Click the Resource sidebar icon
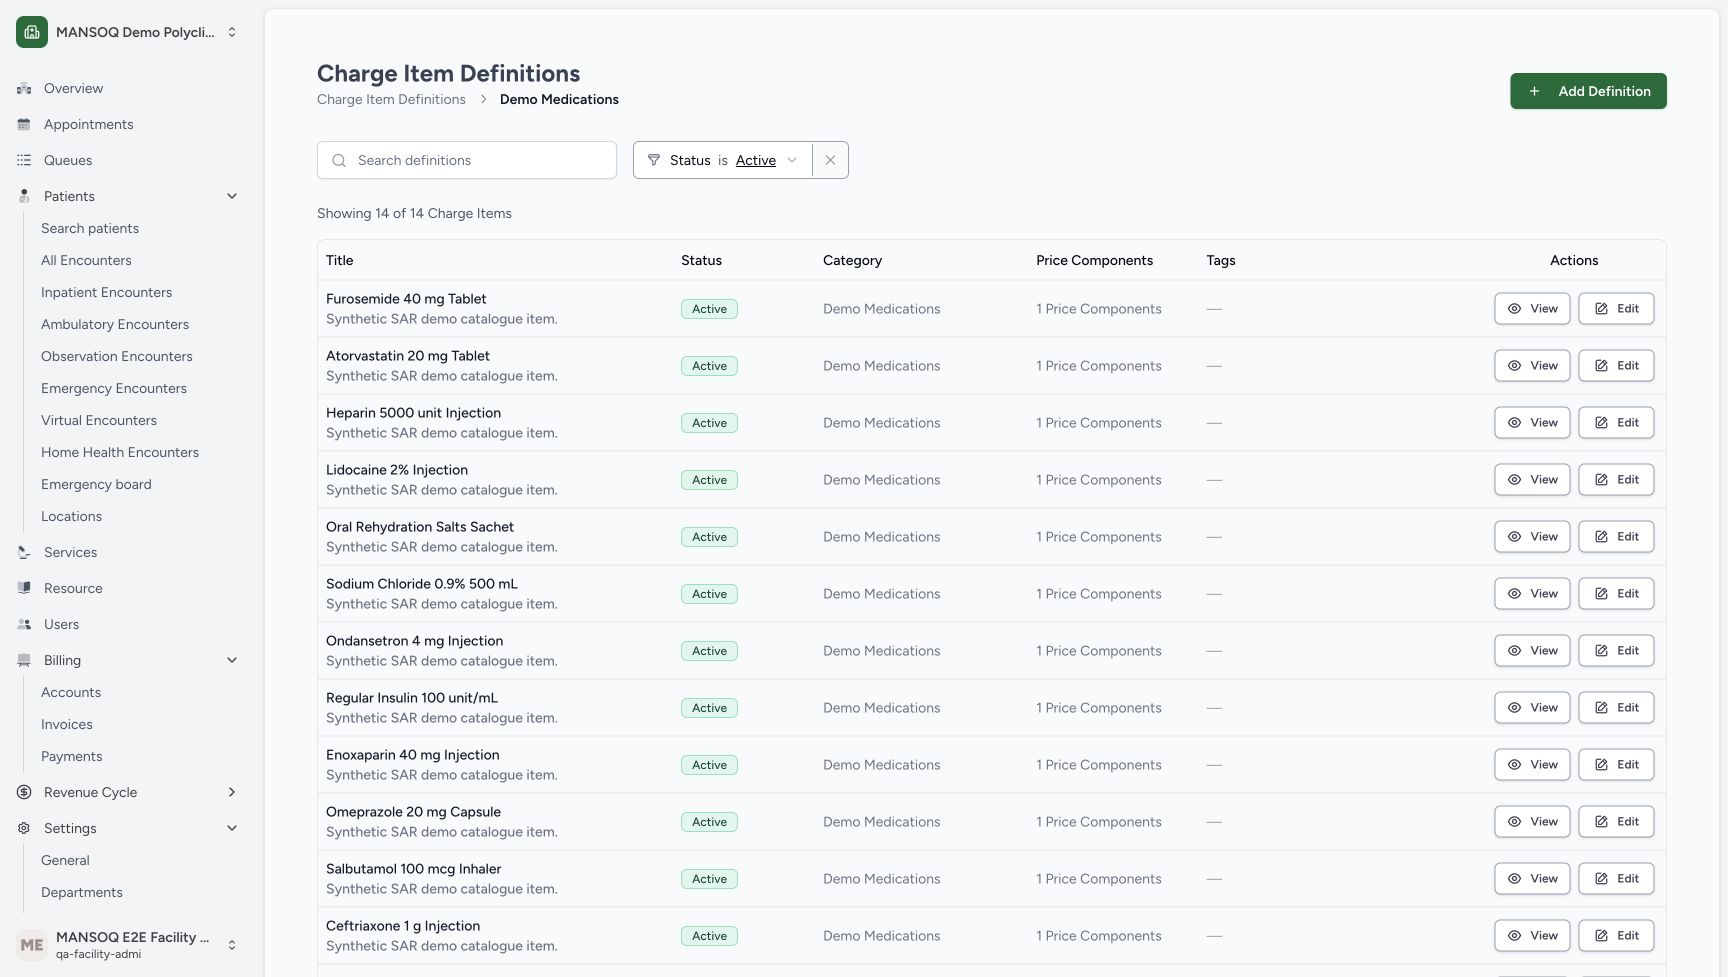This screenshot has width=1728, height=977. click(x=24, y=588)
